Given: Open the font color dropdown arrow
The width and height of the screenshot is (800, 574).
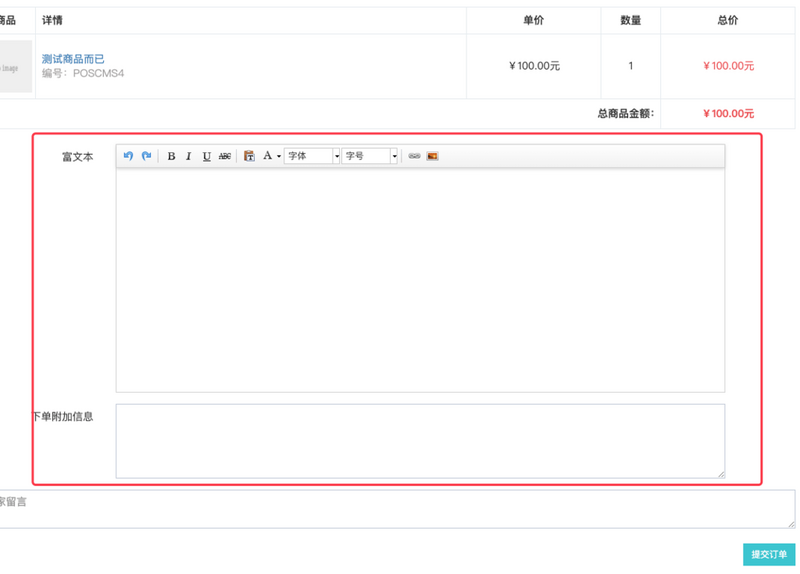Looking at the screenshot, I should [279, 157].
